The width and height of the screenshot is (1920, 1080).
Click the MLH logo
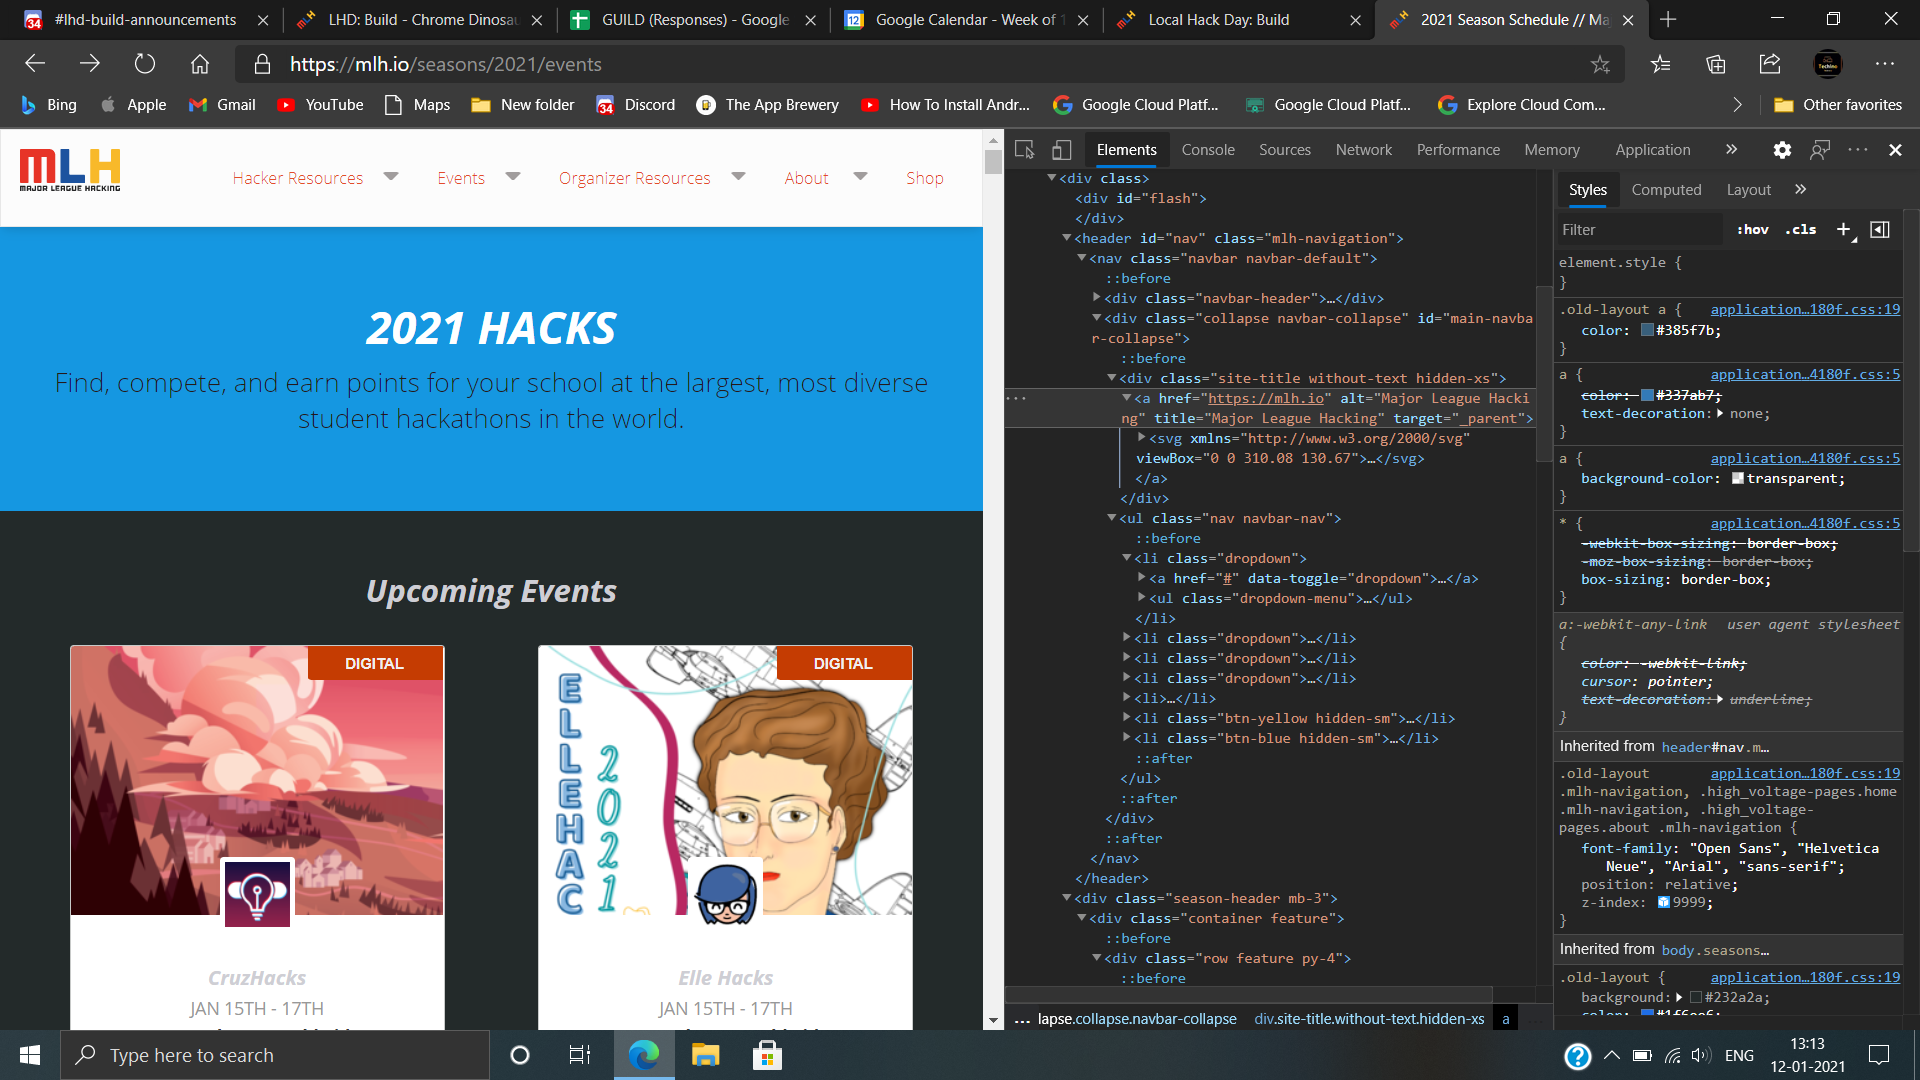tap(69, 170)
